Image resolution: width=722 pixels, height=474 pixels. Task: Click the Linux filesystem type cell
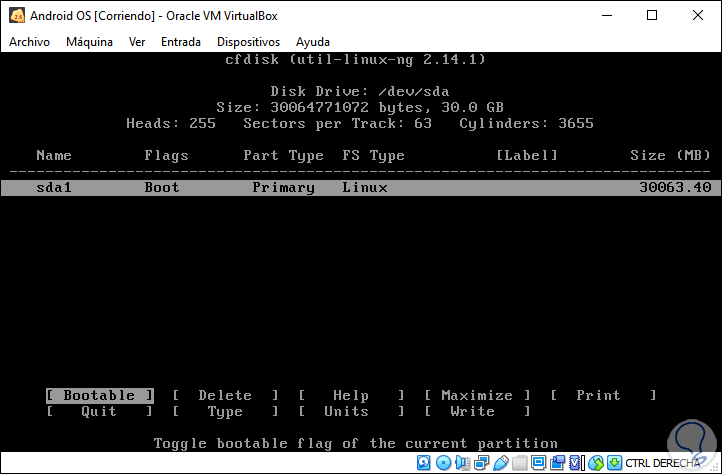[x=365, y=187]
